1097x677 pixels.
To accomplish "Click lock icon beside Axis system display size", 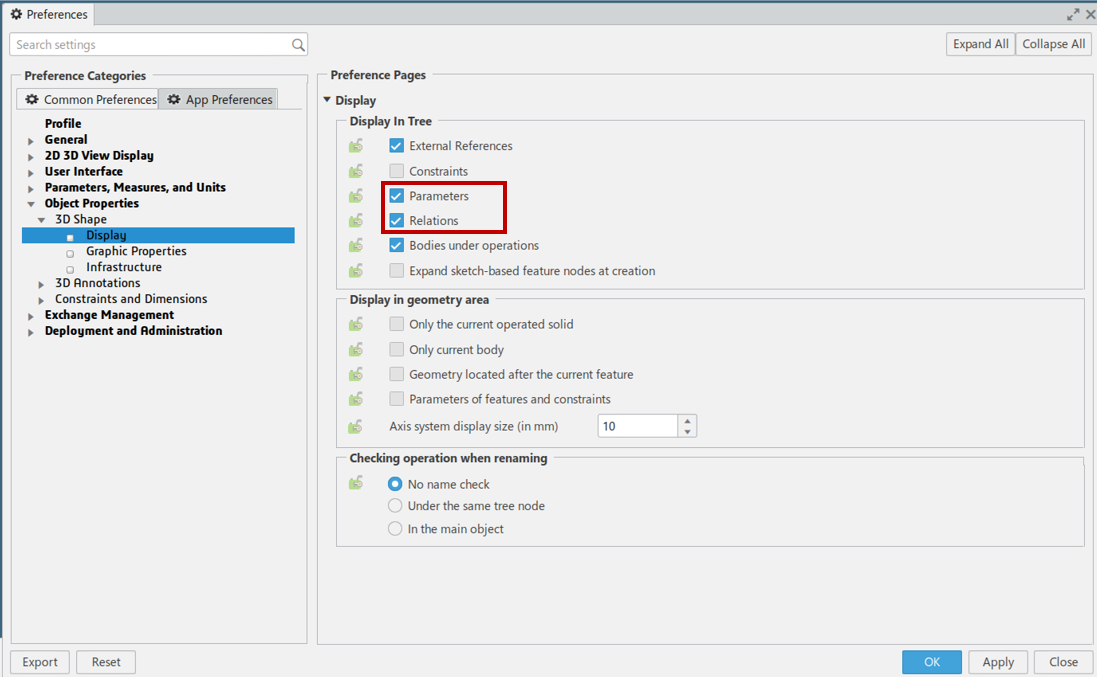I will pos(355,427).
